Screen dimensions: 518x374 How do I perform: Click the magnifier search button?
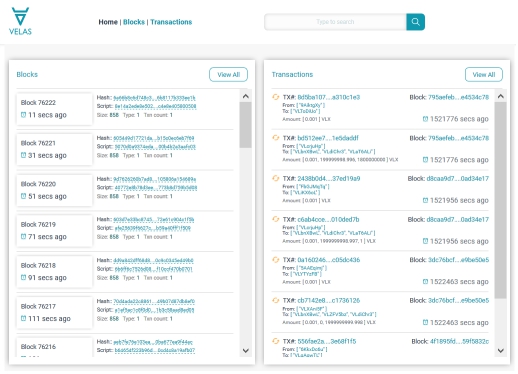415,22
